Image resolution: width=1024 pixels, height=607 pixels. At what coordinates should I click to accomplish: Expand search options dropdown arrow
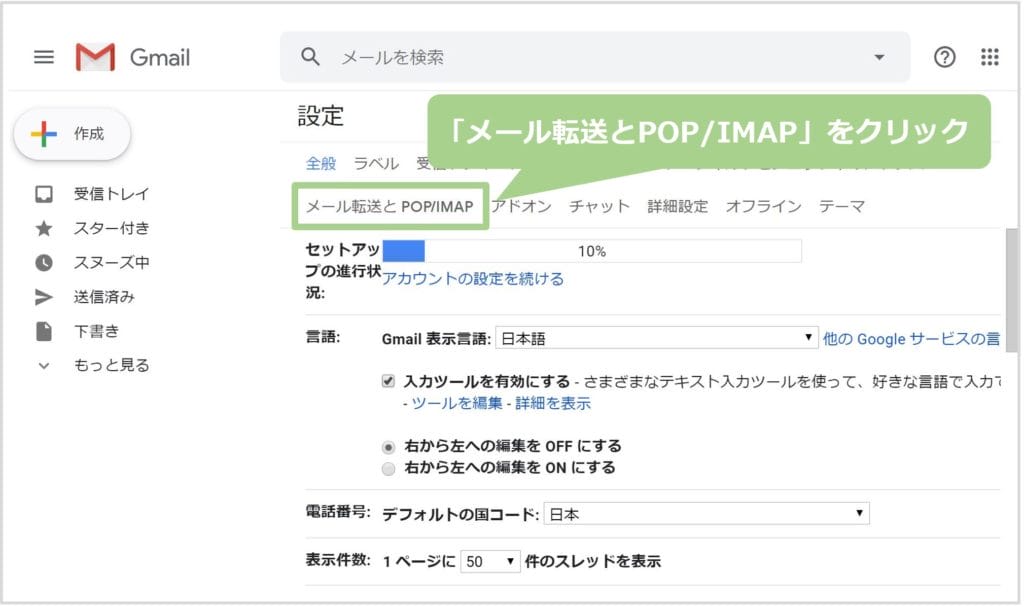tap(879, 57)
